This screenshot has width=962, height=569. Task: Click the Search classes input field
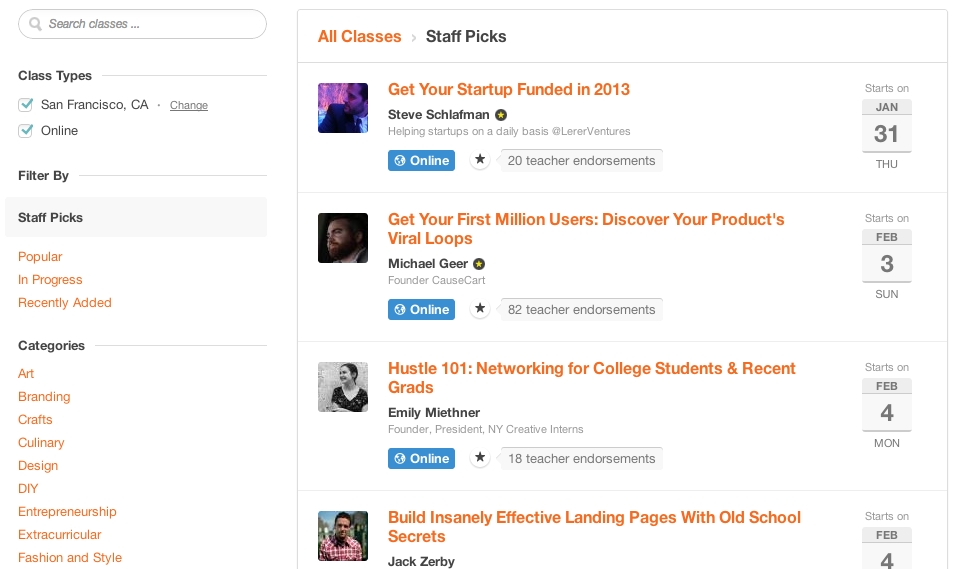[x=150, y=24]
